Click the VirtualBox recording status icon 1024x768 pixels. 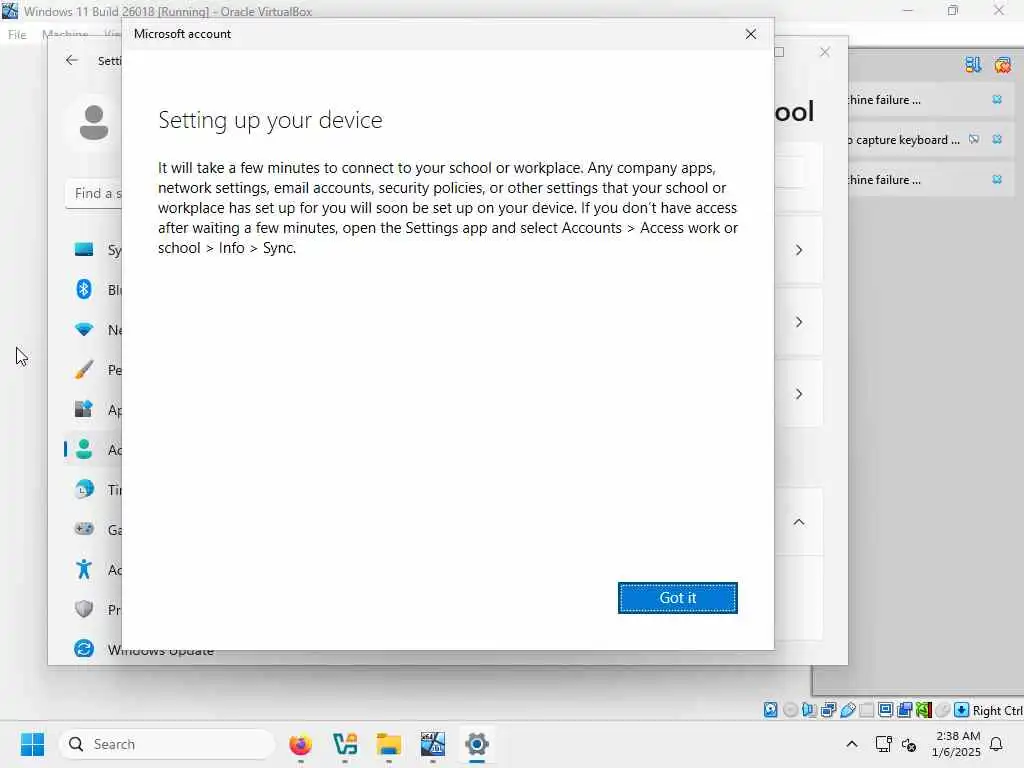[904, 710]
